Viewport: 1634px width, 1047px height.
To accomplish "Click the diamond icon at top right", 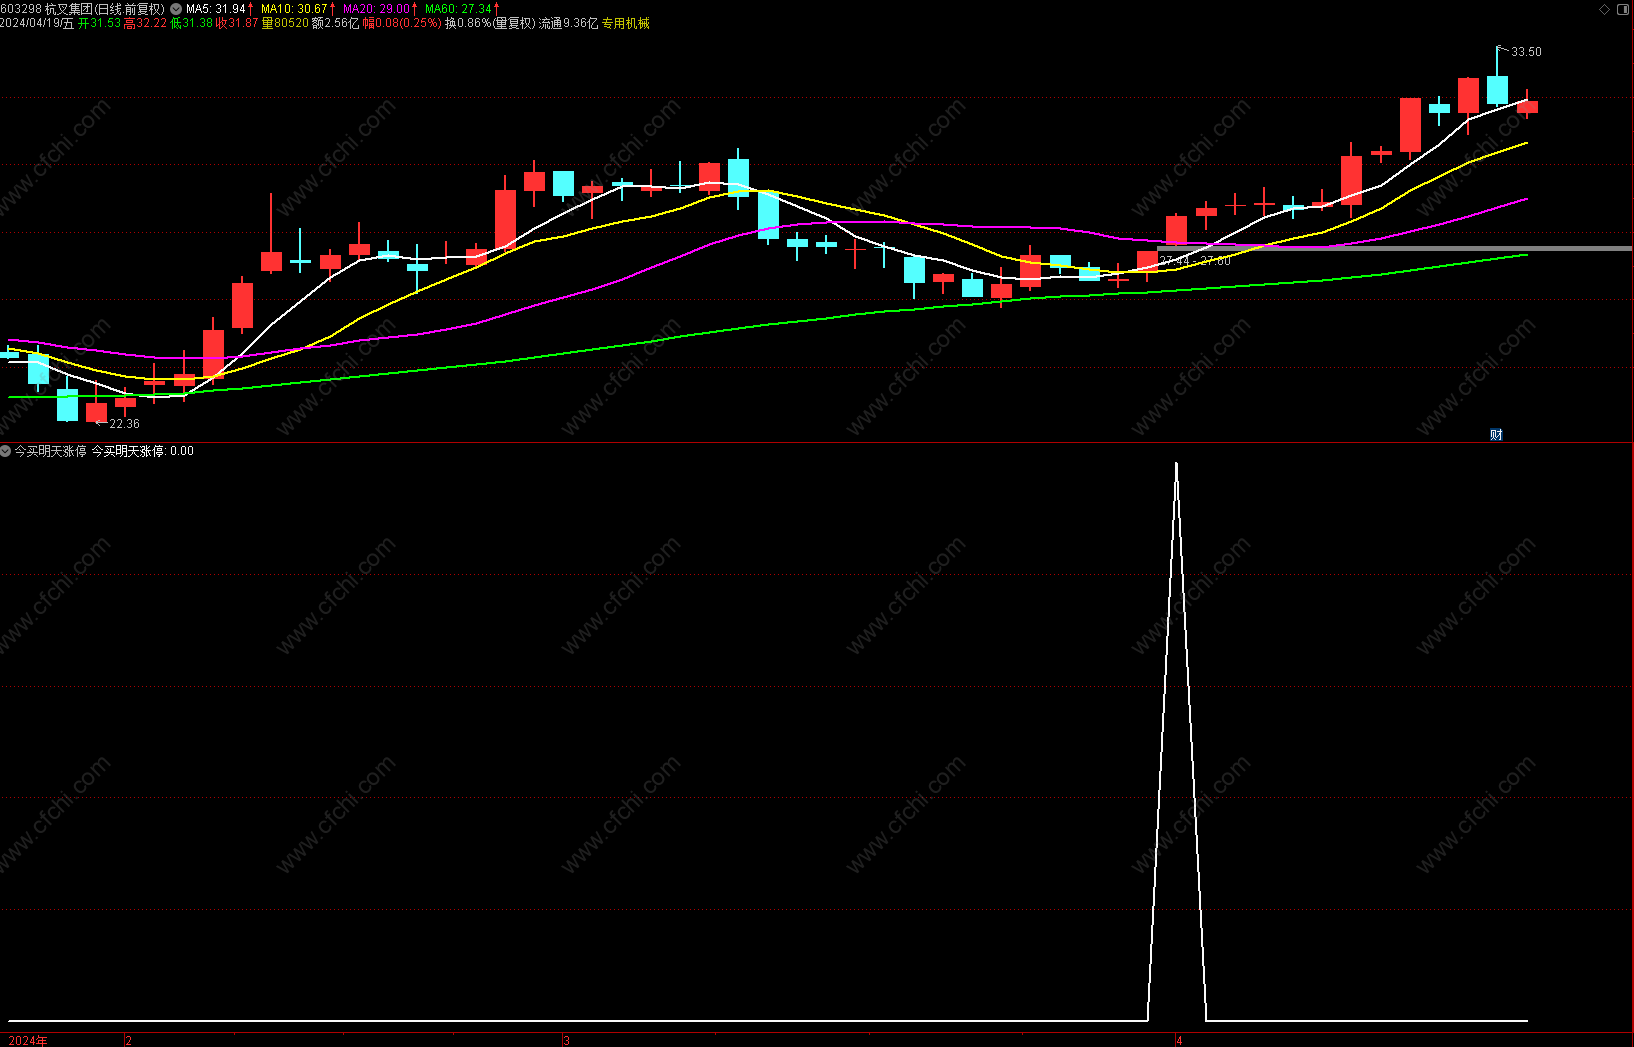I will coord(1605,9).
